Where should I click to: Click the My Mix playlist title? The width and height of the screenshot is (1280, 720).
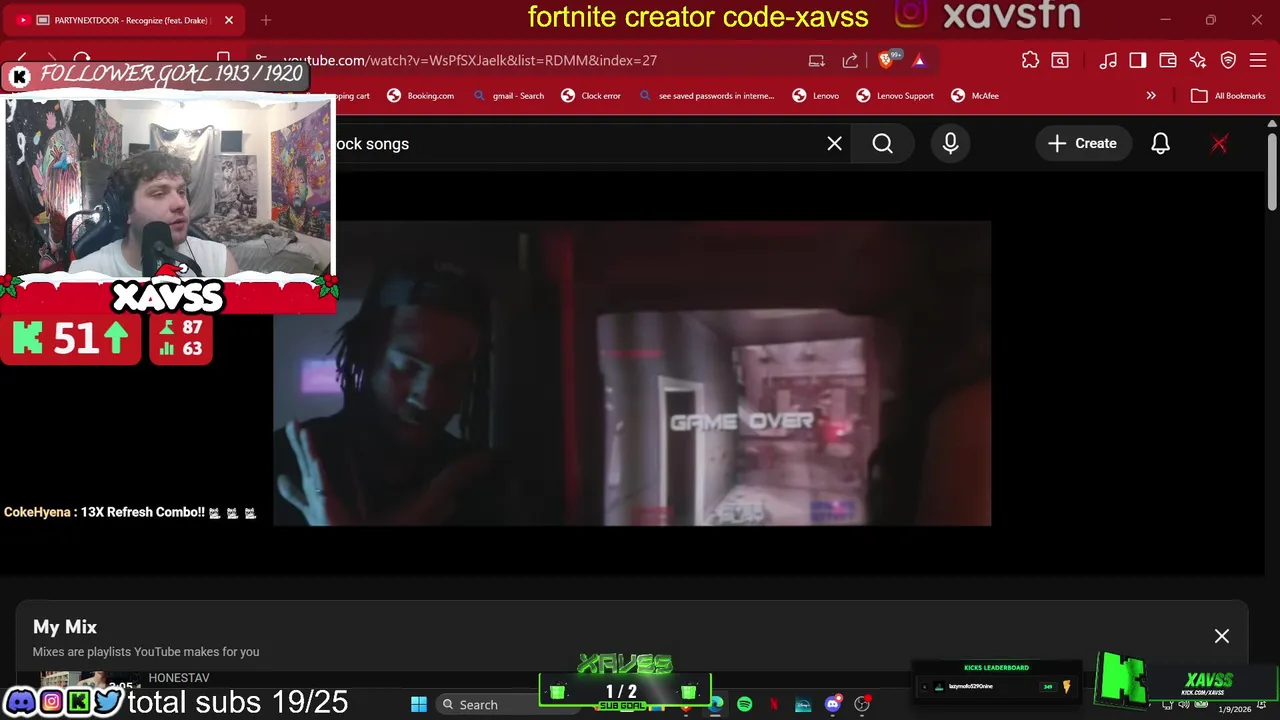(65, 627)
